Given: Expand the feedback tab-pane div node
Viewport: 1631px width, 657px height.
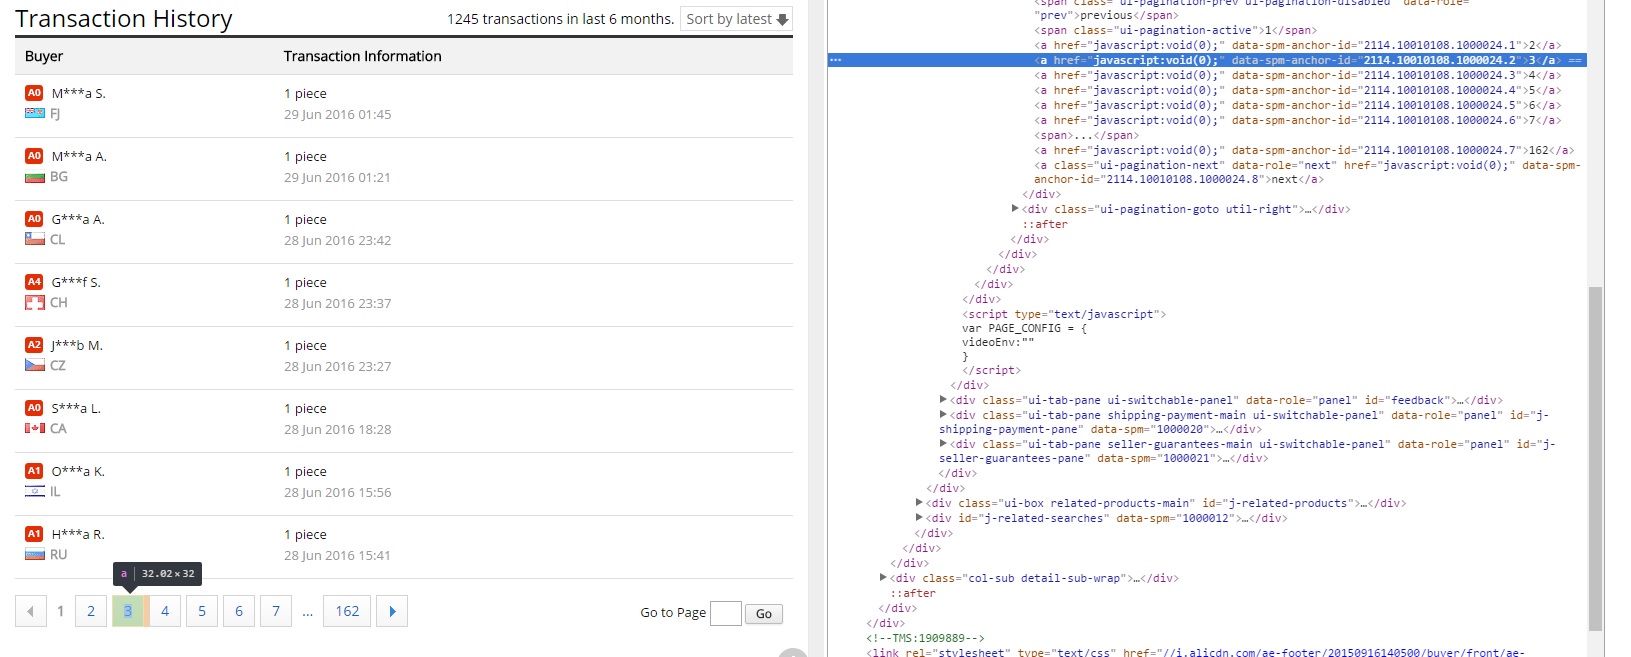Looking at the screenshot, I should coord(943,400).
